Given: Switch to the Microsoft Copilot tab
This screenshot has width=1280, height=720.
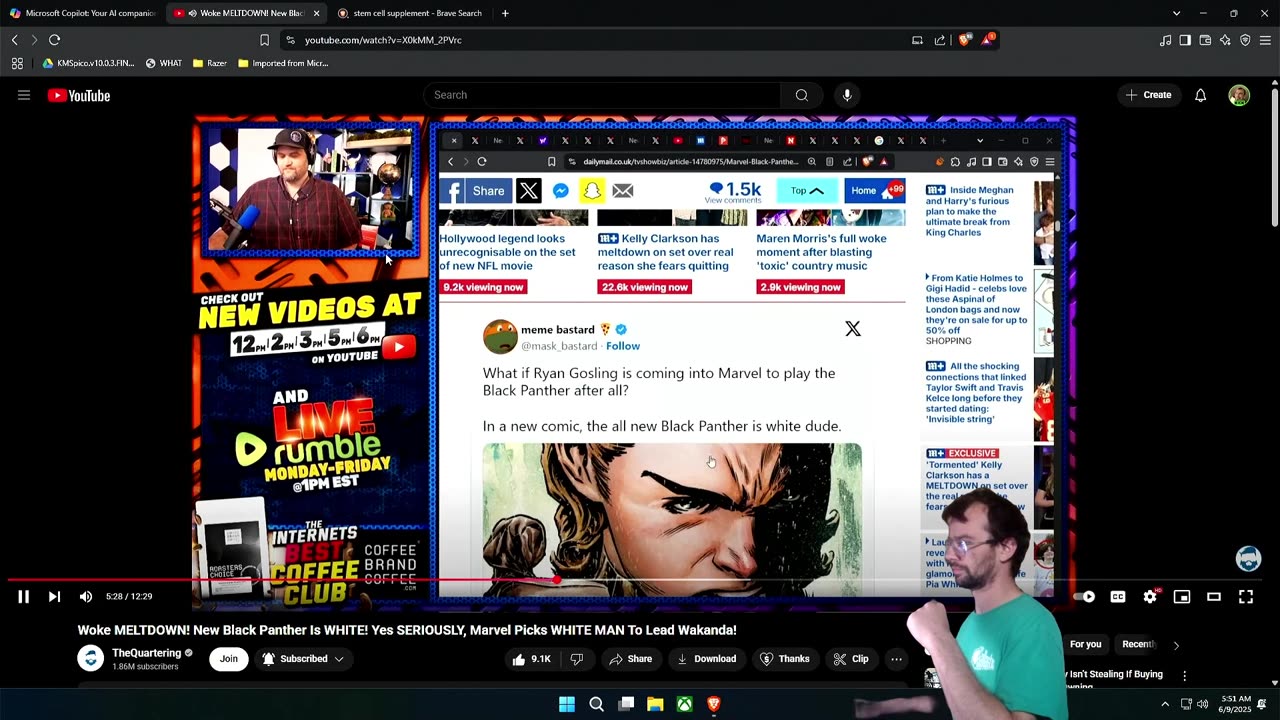Looking at the screenshot, I should point(82,13).
